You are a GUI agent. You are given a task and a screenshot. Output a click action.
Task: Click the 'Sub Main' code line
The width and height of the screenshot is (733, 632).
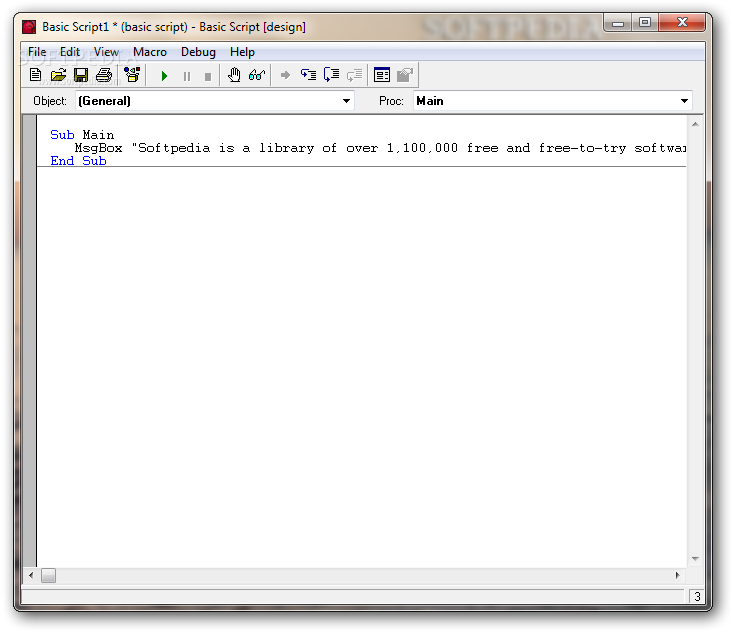[82, 135]
